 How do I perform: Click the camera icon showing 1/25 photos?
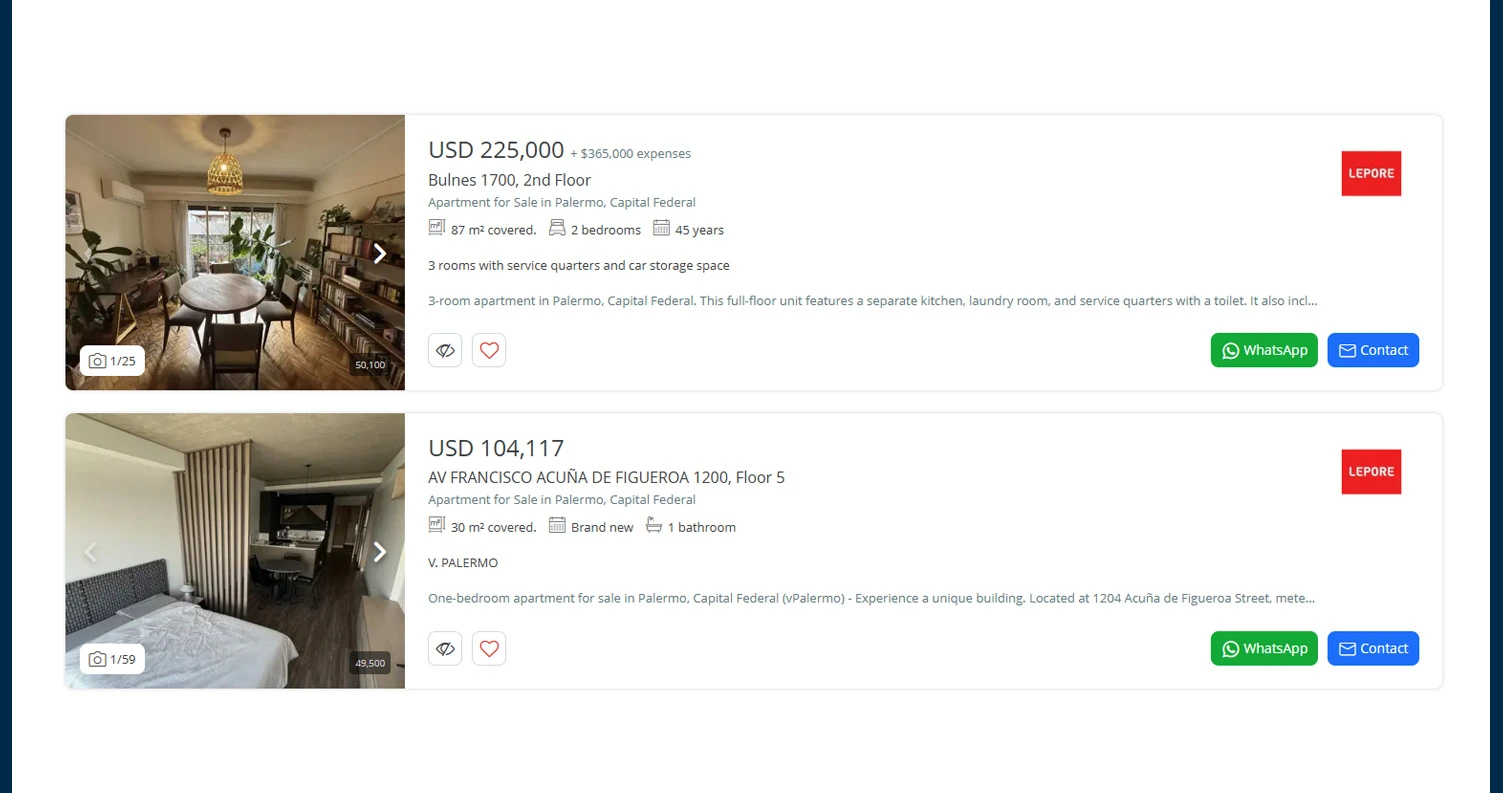click(97, 360)
